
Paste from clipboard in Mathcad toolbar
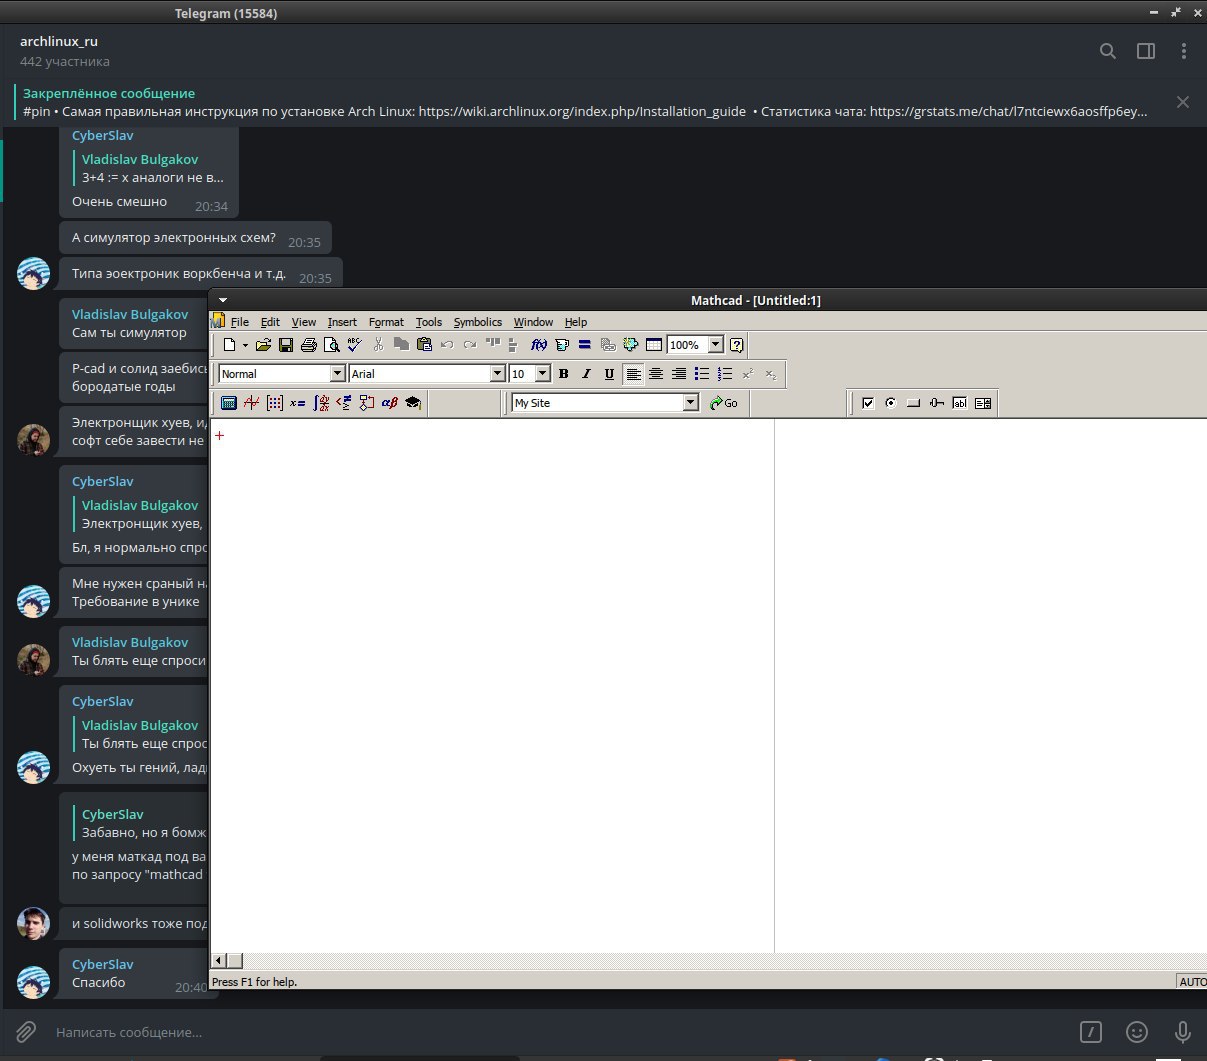pyautogui.click(x=424, y=345)
